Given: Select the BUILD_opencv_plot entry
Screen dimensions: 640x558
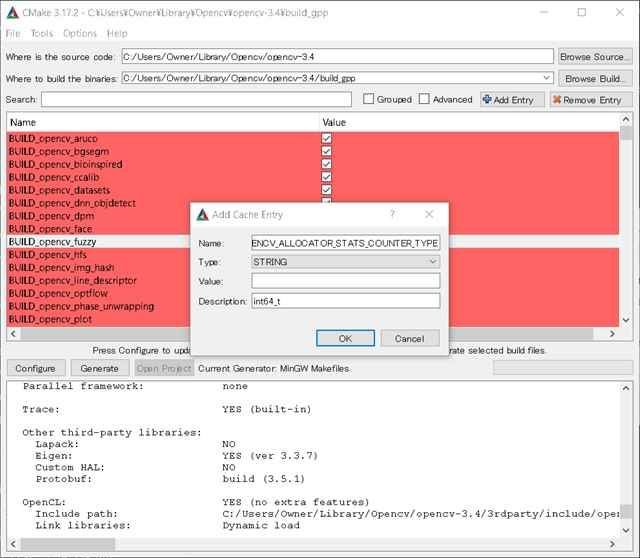Looking at the screenshot, I should [50, 319].
